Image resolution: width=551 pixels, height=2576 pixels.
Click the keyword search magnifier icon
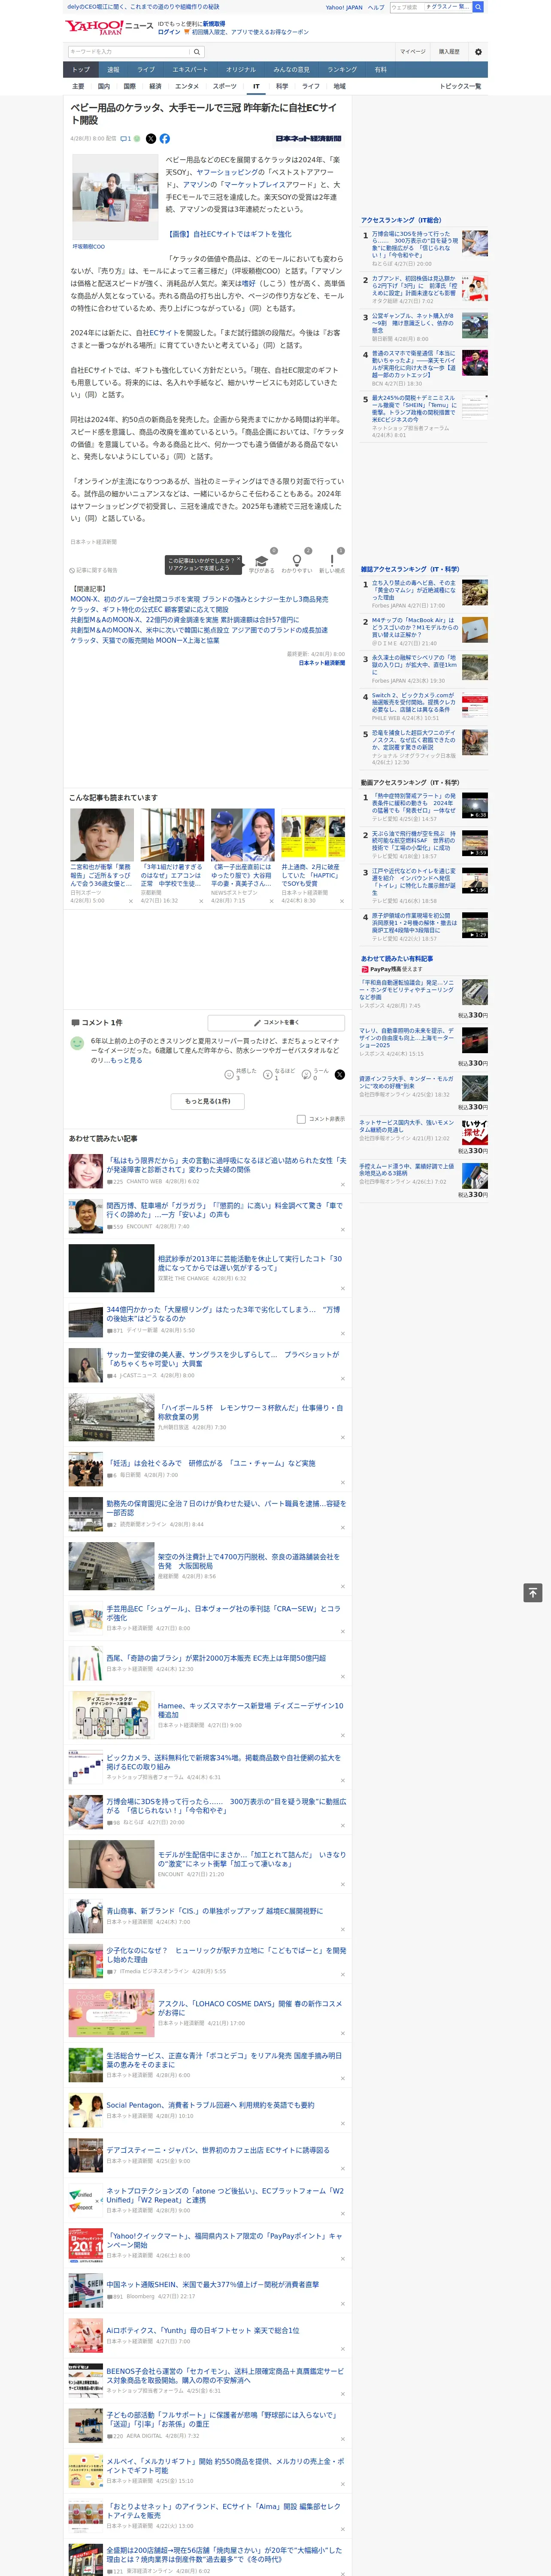pyautogui.click(x=196, y=52)
